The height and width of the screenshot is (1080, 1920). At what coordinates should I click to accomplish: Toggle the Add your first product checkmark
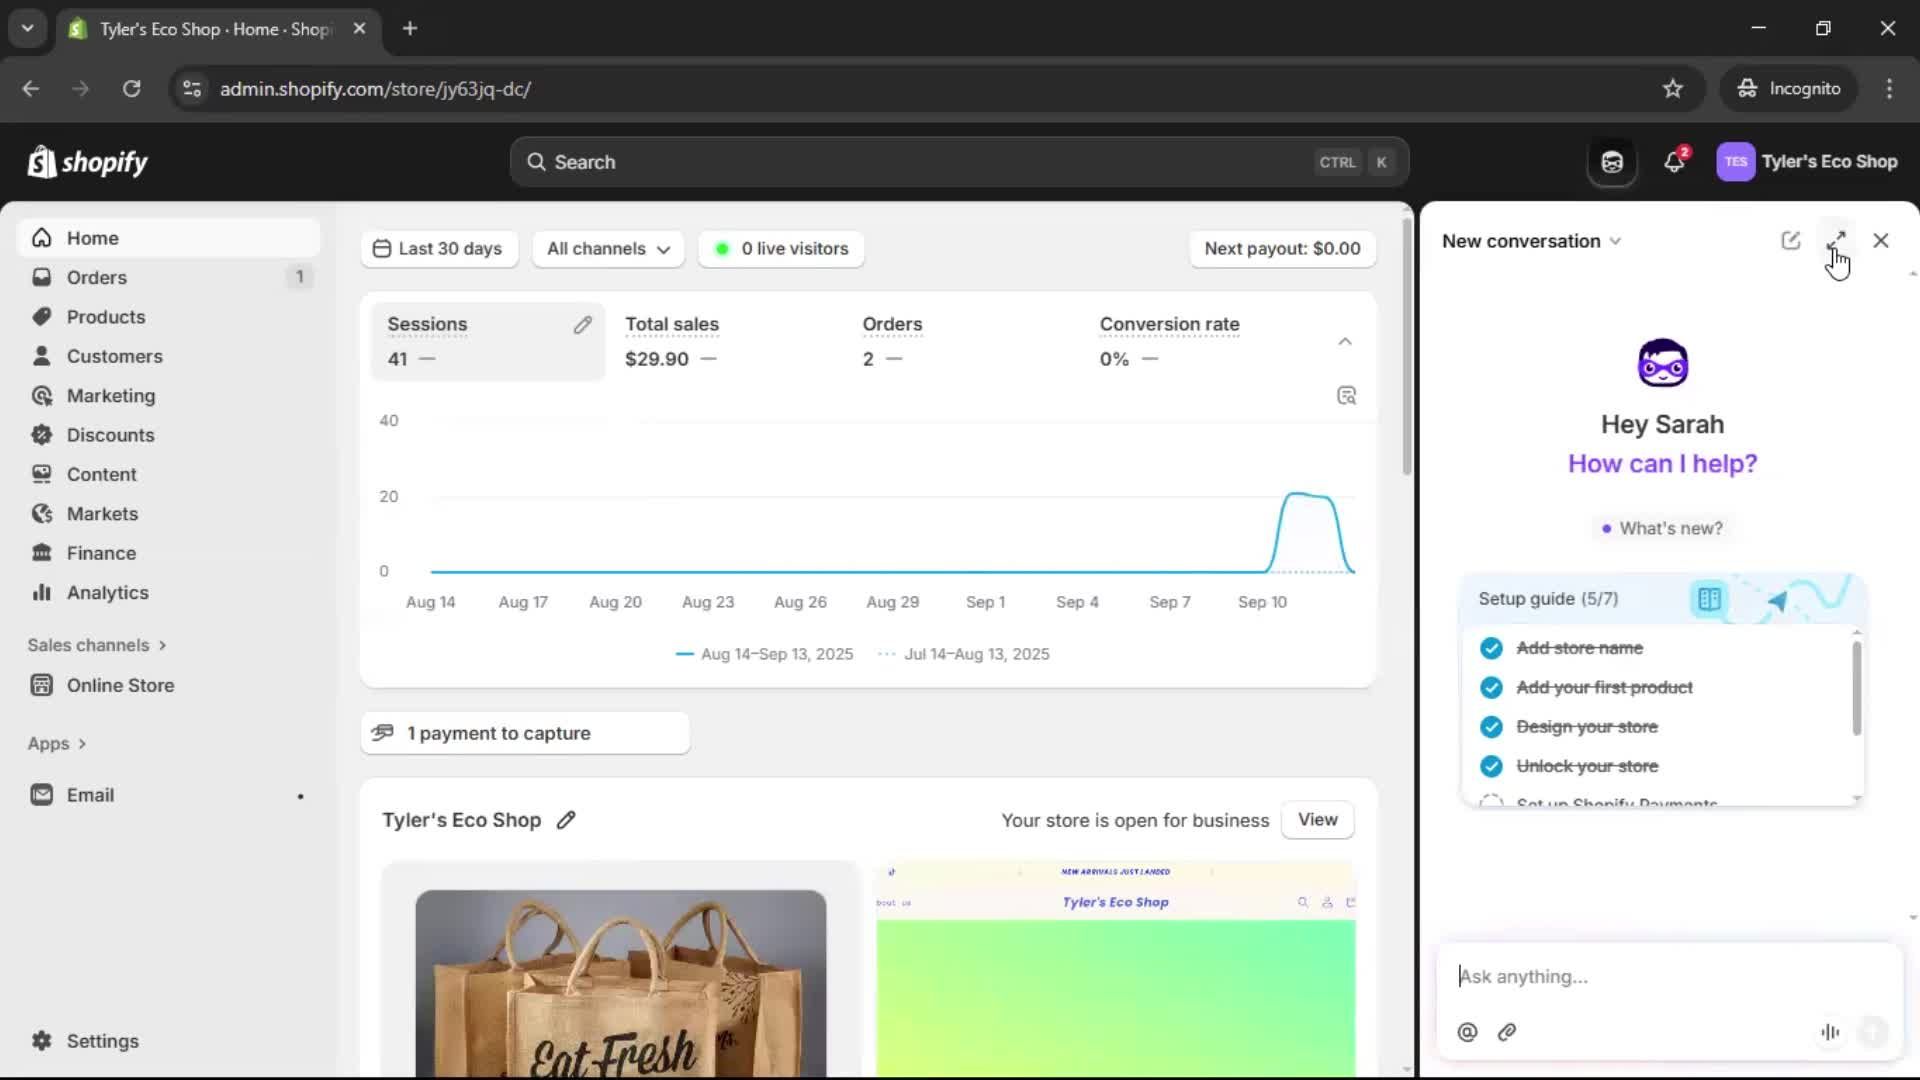tap(1491, 688)
